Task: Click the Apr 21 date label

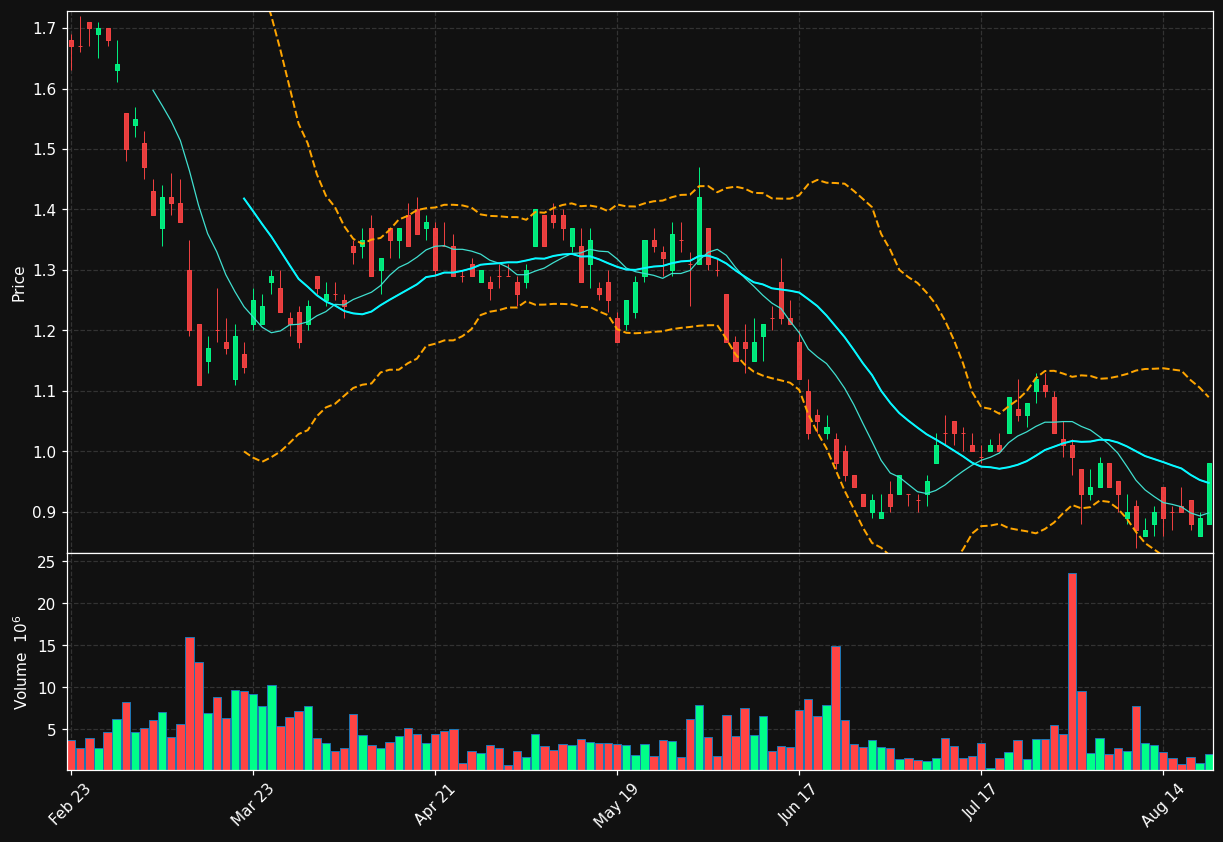Action: (434, 806)
